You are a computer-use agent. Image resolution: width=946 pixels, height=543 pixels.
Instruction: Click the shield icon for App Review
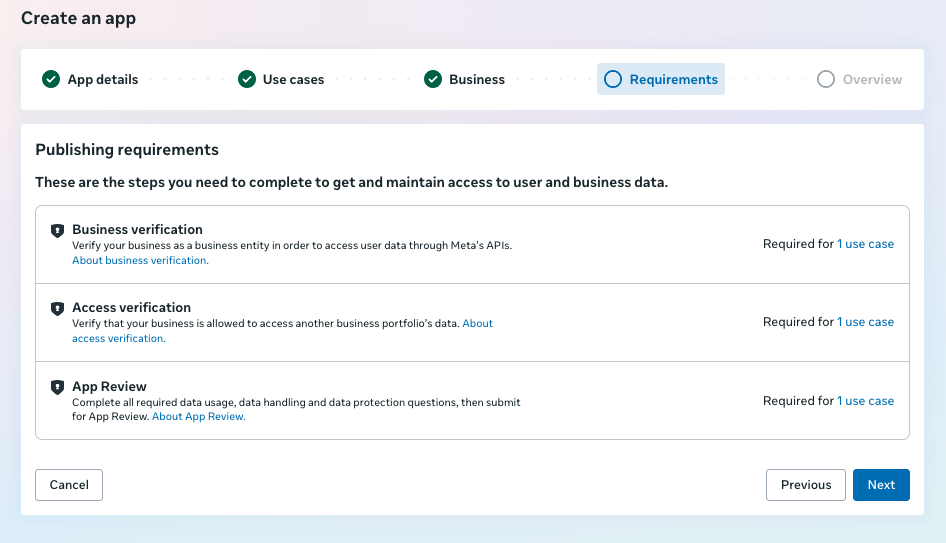tap(57, 387)
